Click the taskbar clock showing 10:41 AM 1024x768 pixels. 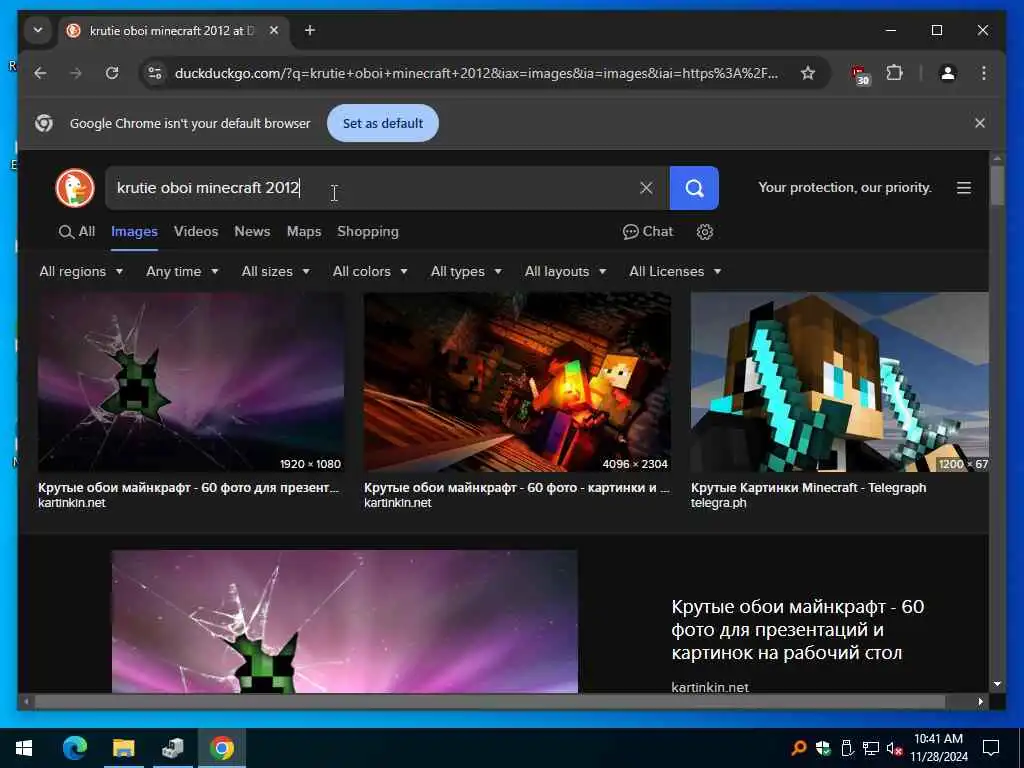[938, 748]
